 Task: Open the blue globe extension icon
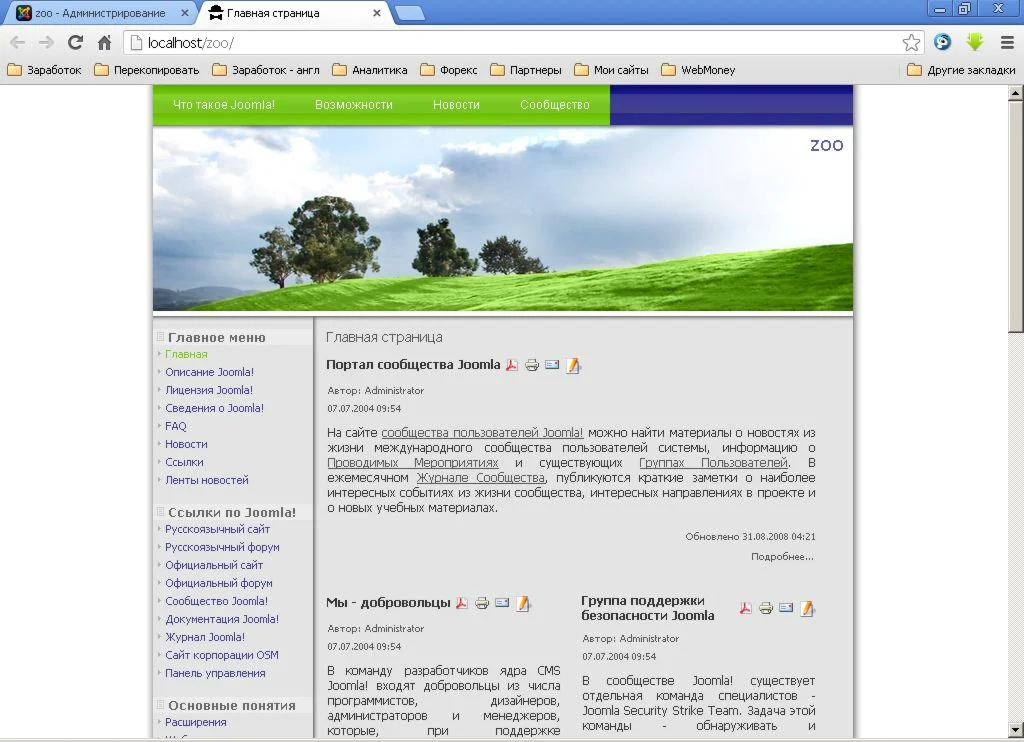(x=942, y=42)
